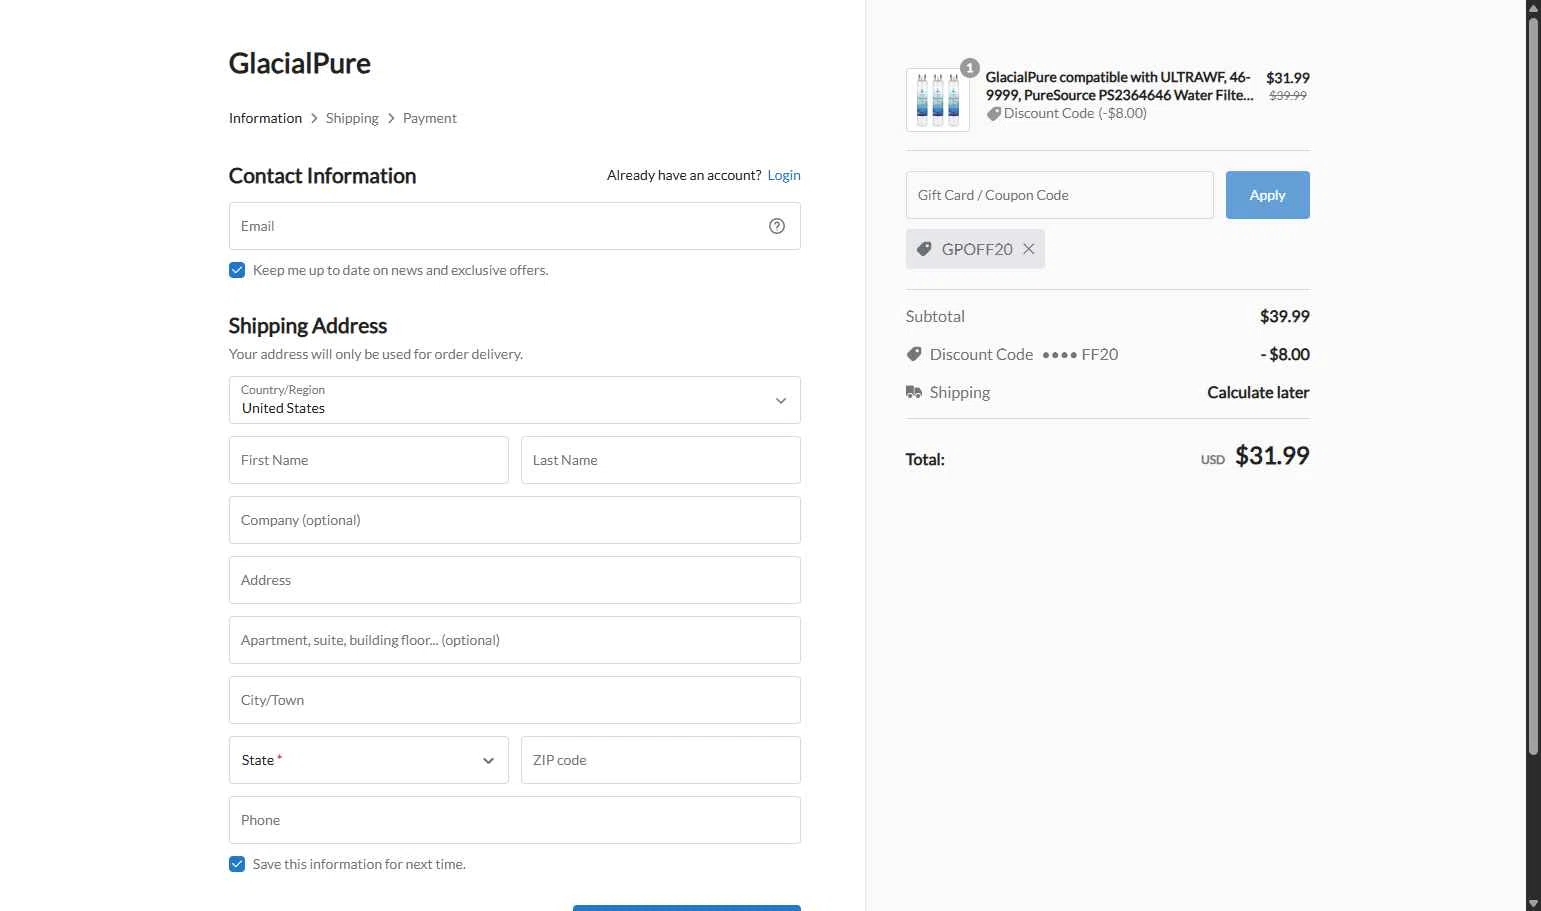Open the Country/Region dropdown
The width and height of the screenshot is (1541, 911).
pyautogui.click(x=515, y=400)
